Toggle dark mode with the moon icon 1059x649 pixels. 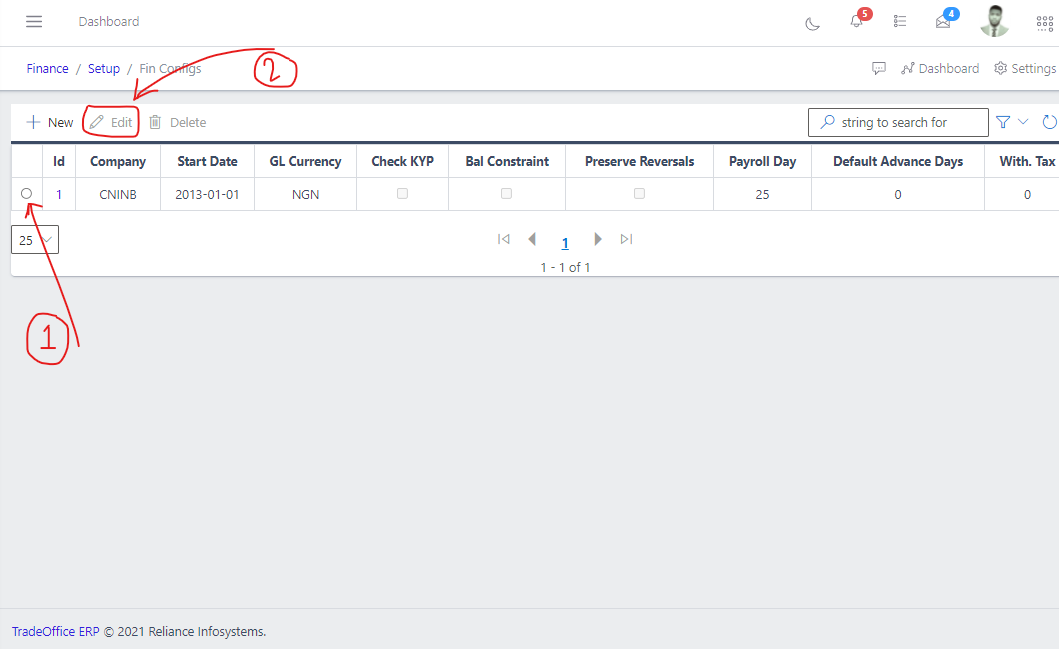[812, 22]
